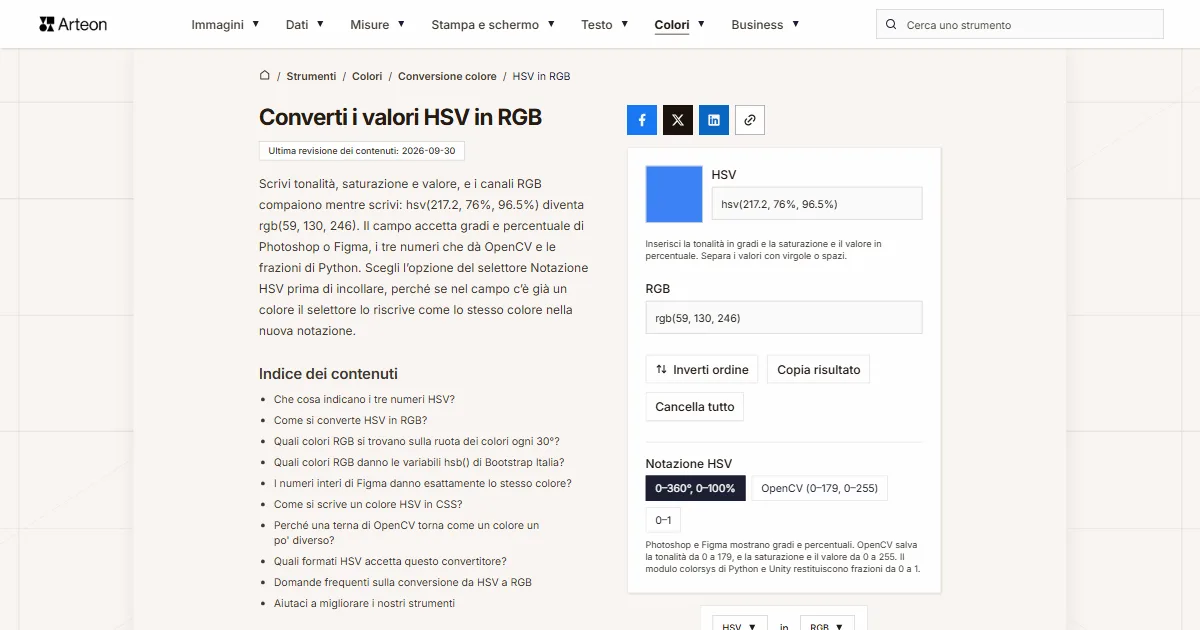Click the search magnifier icon
This screenshot has width=1200, height=630.
pos(891,25)
